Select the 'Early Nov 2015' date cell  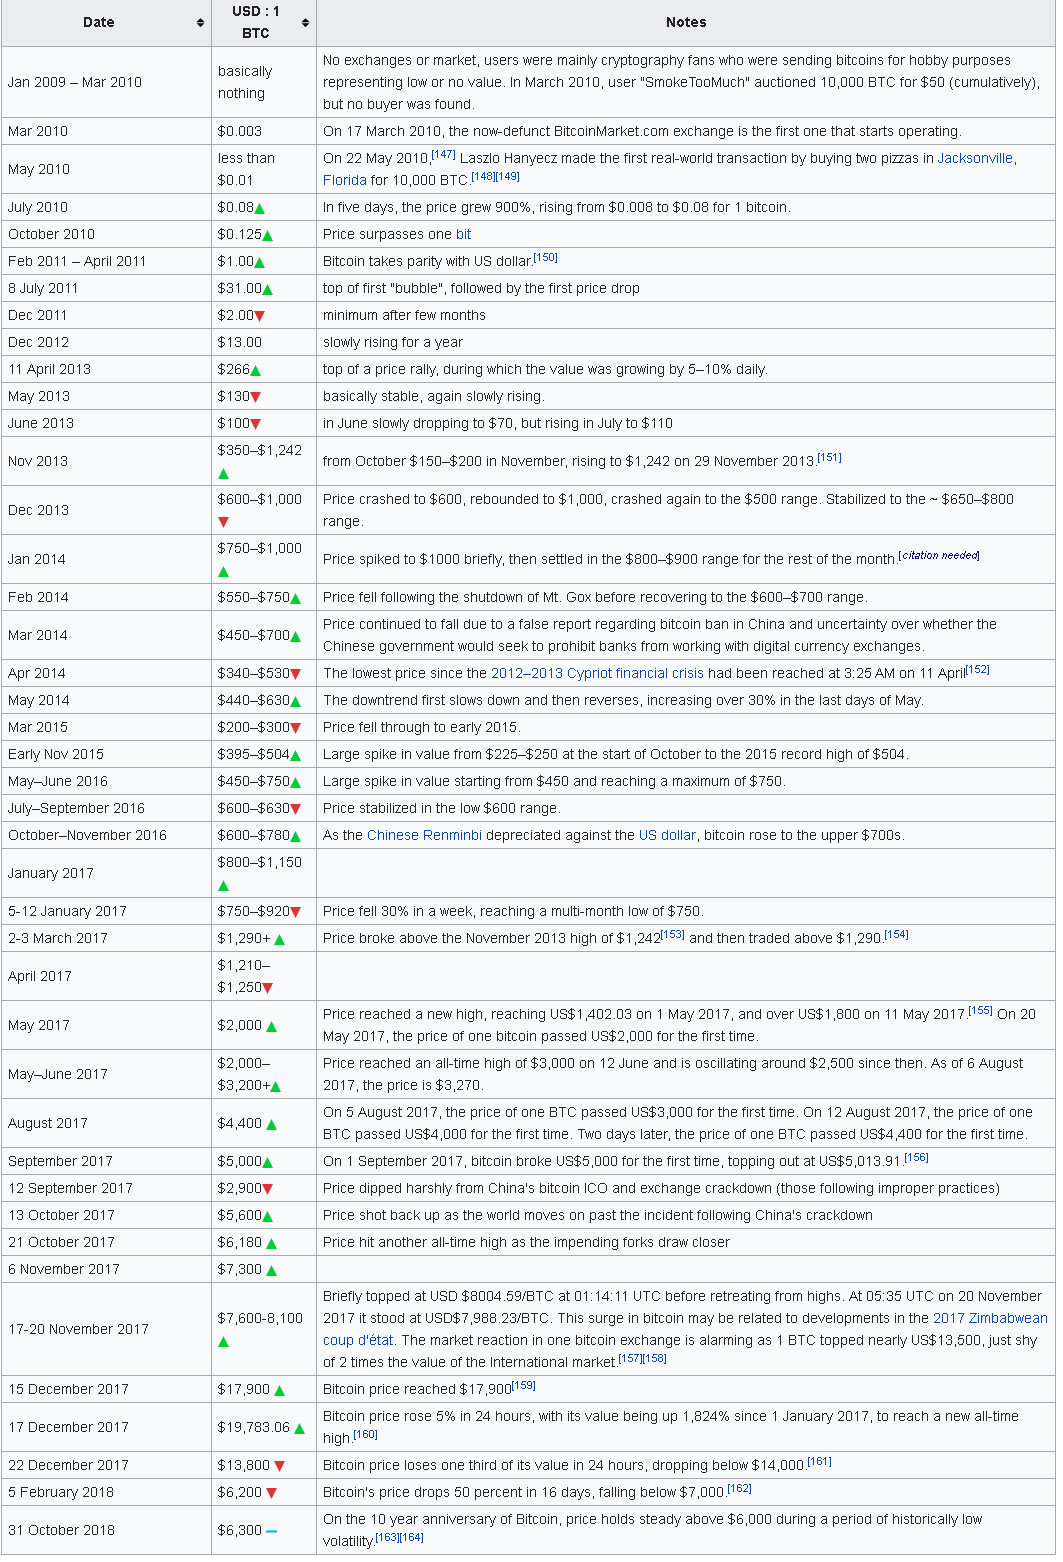point(107,754)
